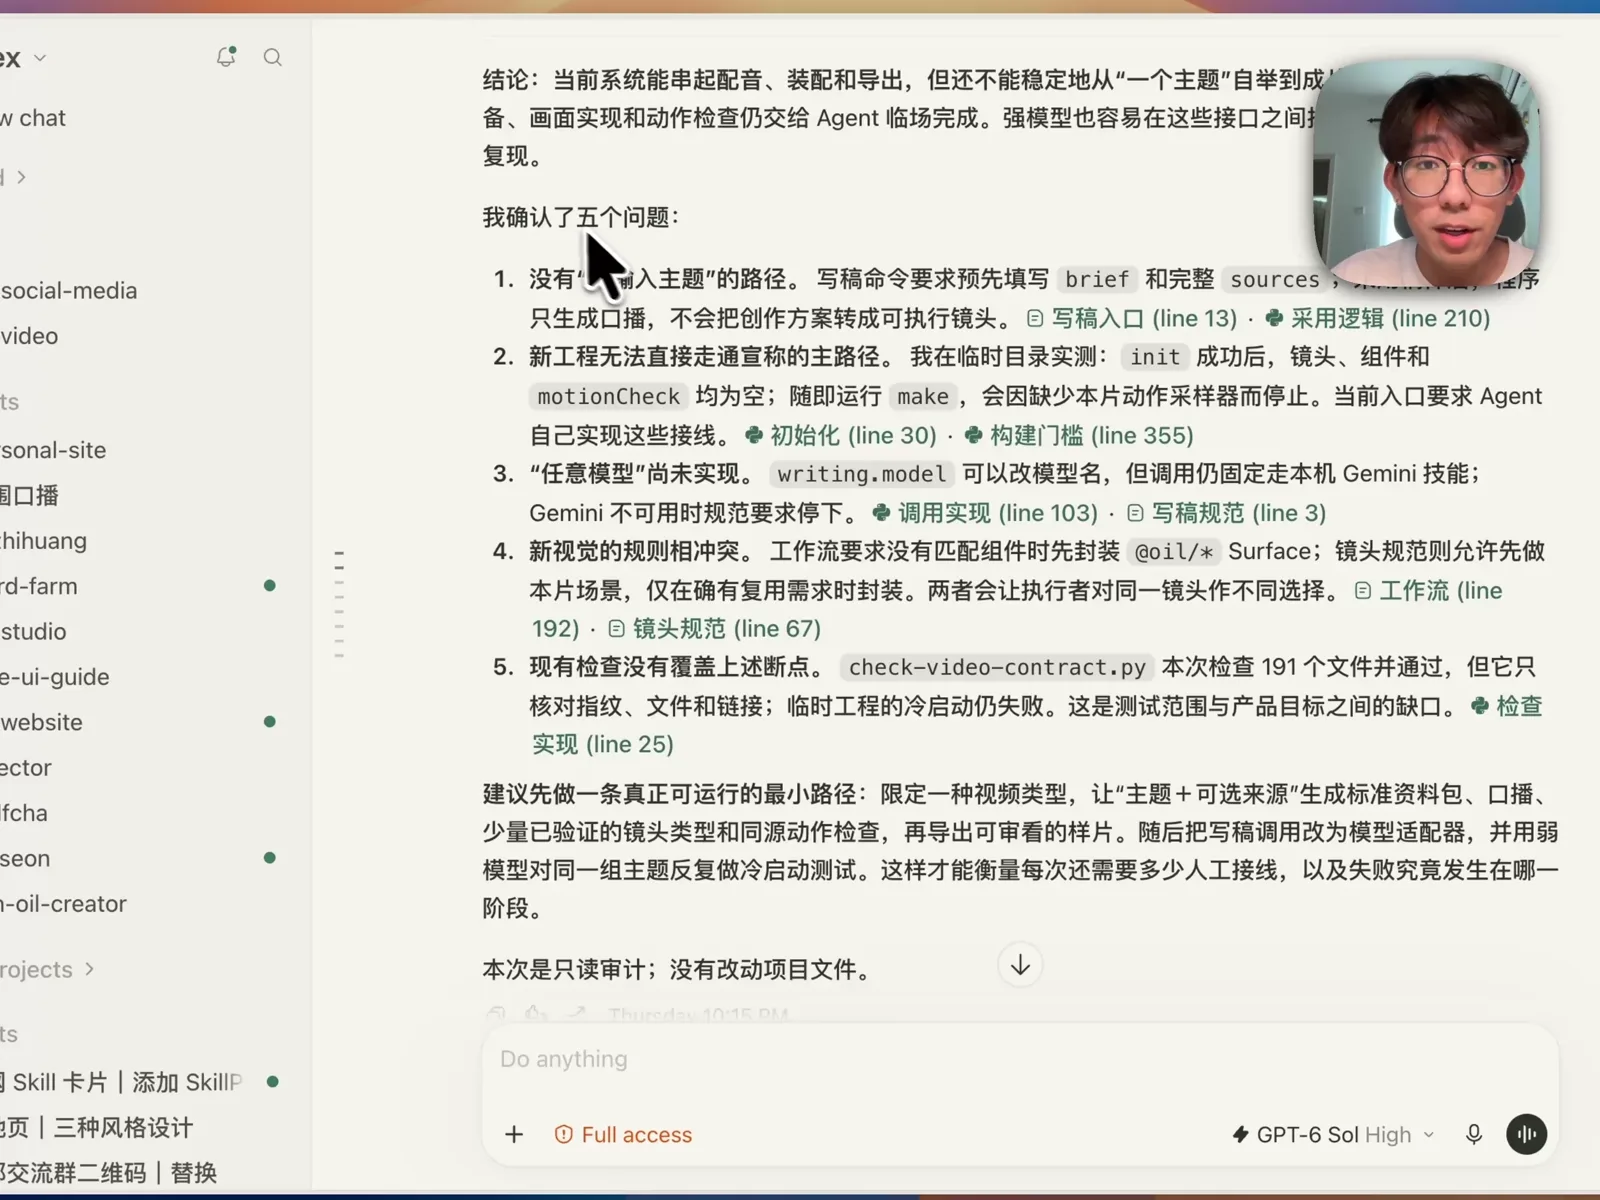The image size is (1600, 1200).
Task: Start a new chat from sidebar
Action: point(33,118)
